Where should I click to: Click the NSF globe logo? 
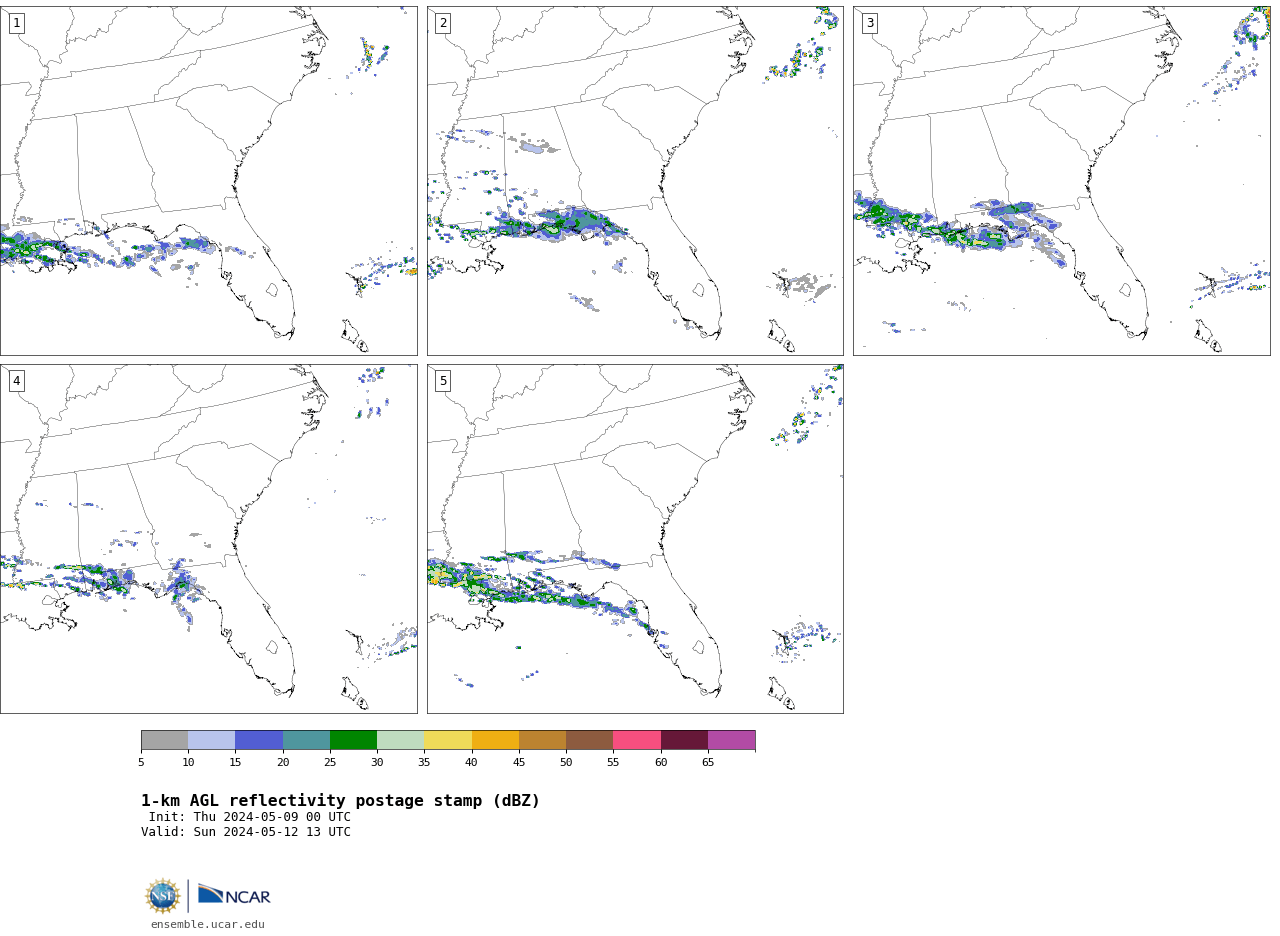coord(163,896)
